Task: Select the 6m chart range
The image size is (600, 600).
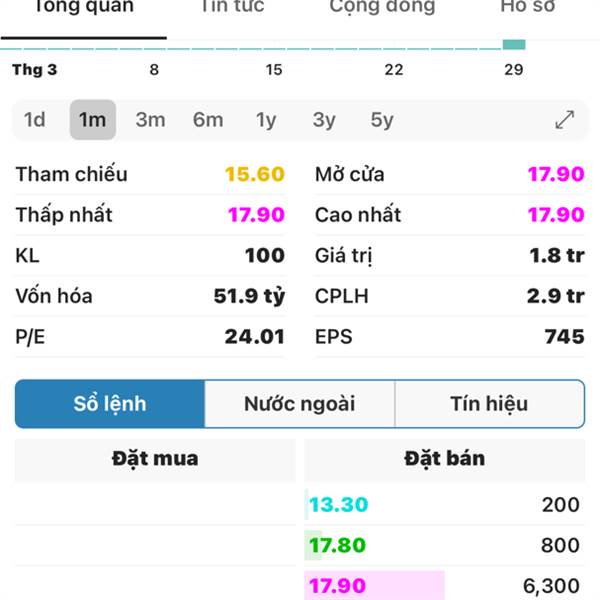Action: point(208,120)
